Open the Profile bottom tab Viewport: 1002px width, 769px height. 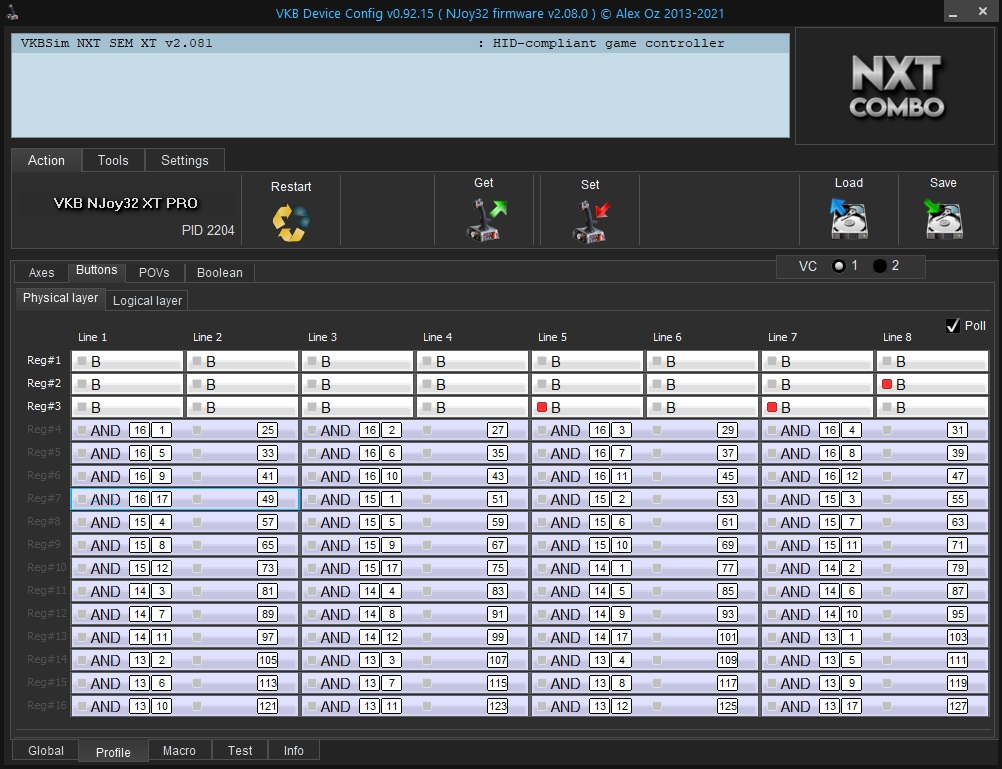pos(113,752)
